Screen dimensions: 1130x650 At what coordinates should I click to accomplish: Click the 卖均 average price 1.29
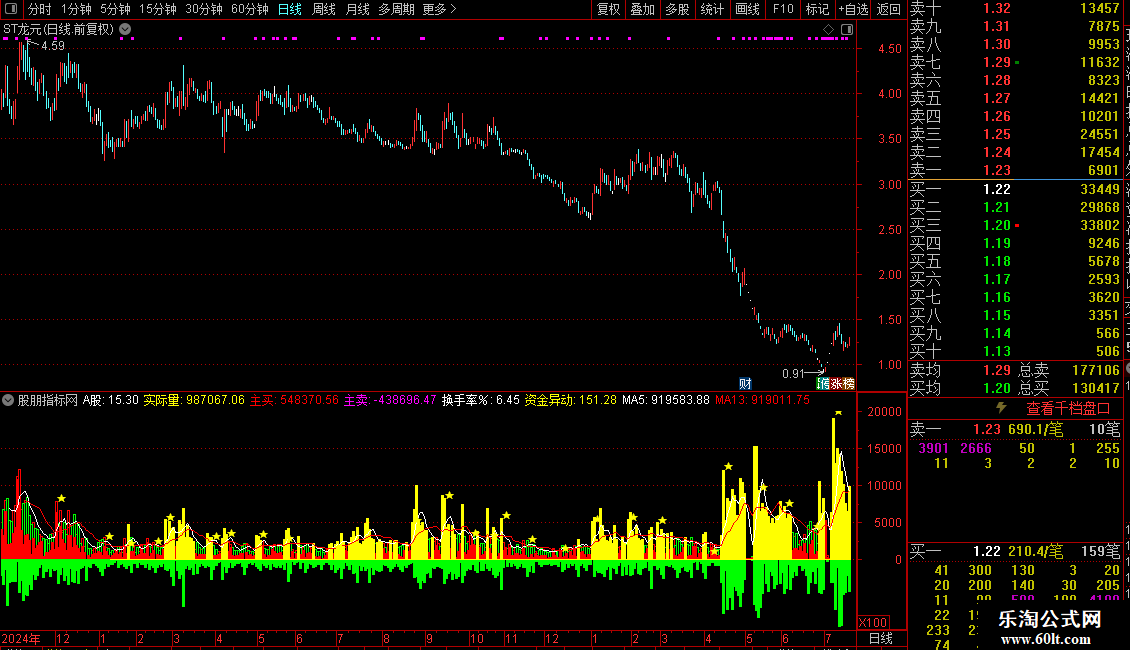pos(997,370)
